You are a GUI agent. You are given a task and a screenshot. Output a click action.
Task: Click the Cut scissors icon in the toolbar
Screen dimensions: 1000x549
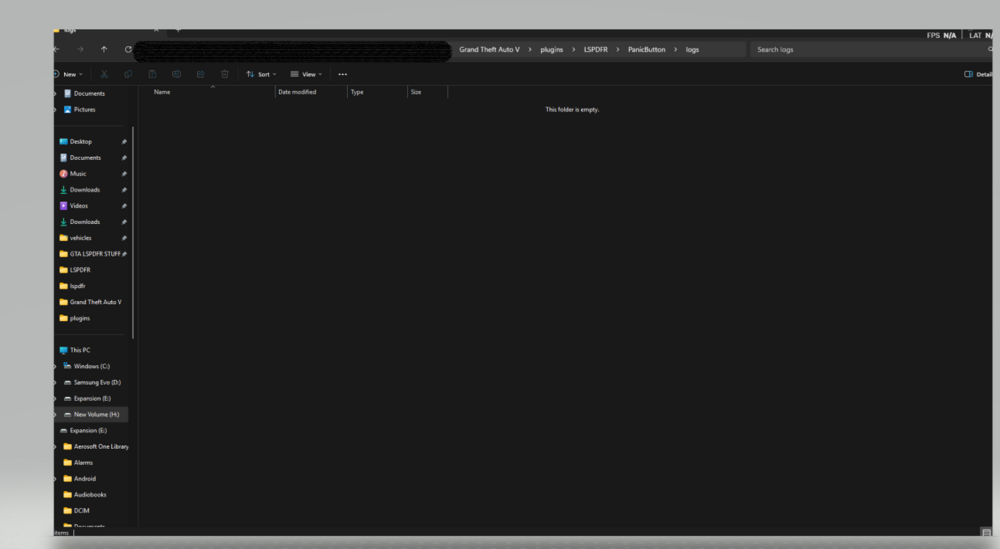pyautogui.click(x=104, y=74)
